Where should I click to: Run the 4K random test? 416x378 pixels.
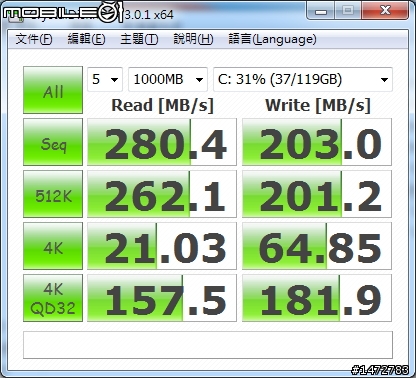(53, 246)
